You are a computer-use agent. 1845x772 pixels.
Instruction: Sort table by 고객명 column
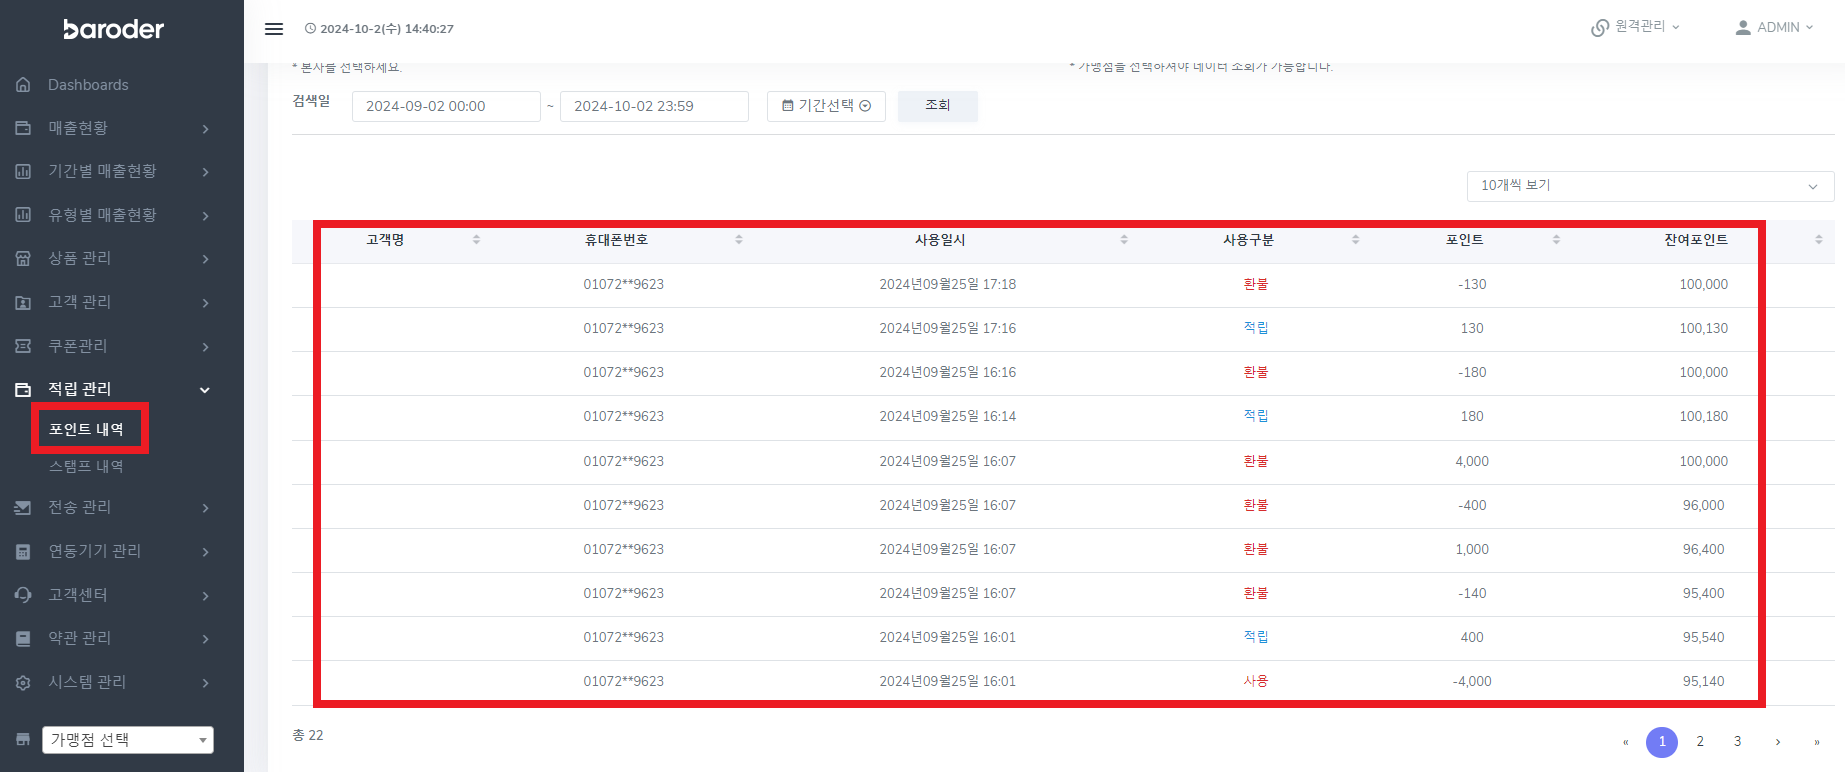pos(476,240)
